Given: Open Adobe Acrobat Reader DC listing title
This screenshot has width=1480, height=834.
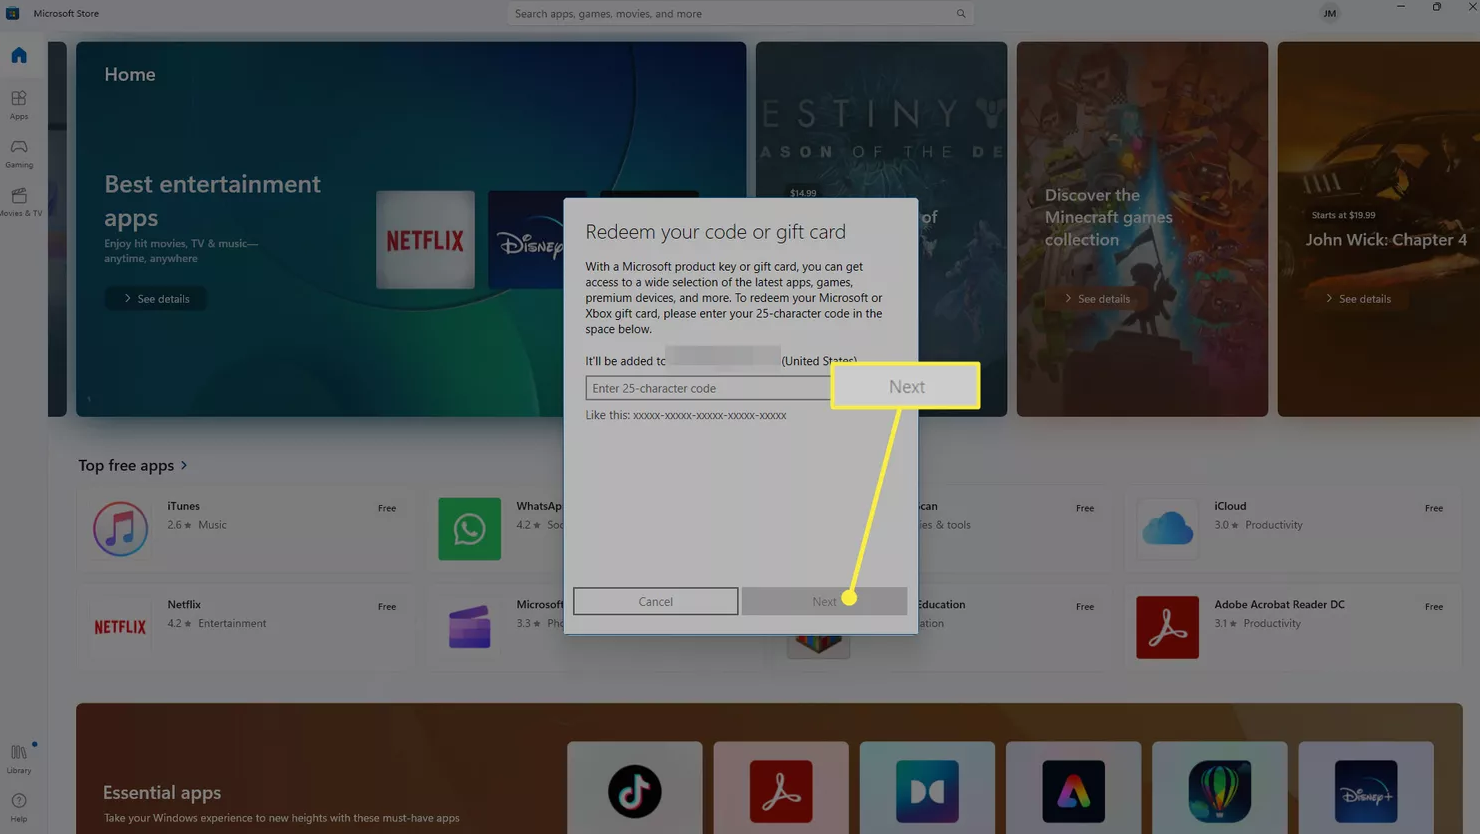Looking at the screenshot, I should tap(1279, 604).
